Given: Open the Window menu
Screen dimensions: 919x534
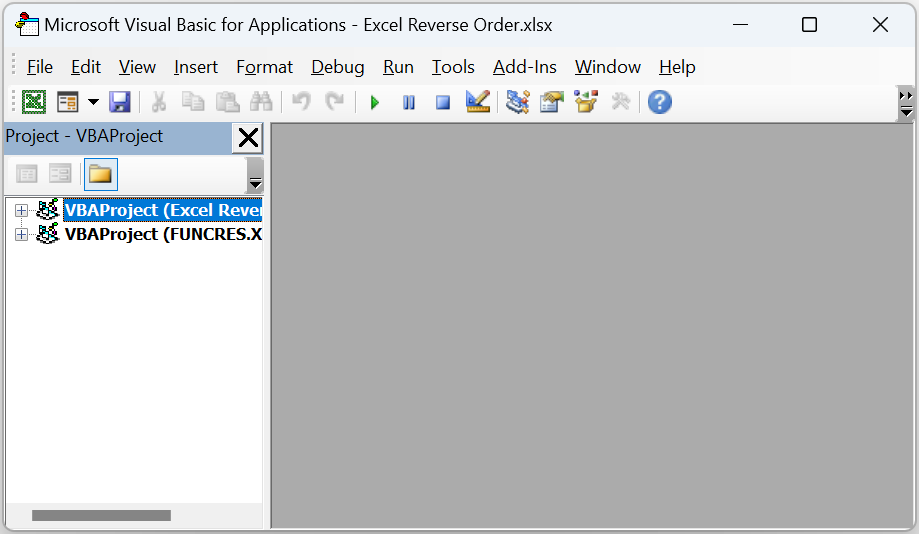Looking at the screenshot, I should [x=608, y=67].
